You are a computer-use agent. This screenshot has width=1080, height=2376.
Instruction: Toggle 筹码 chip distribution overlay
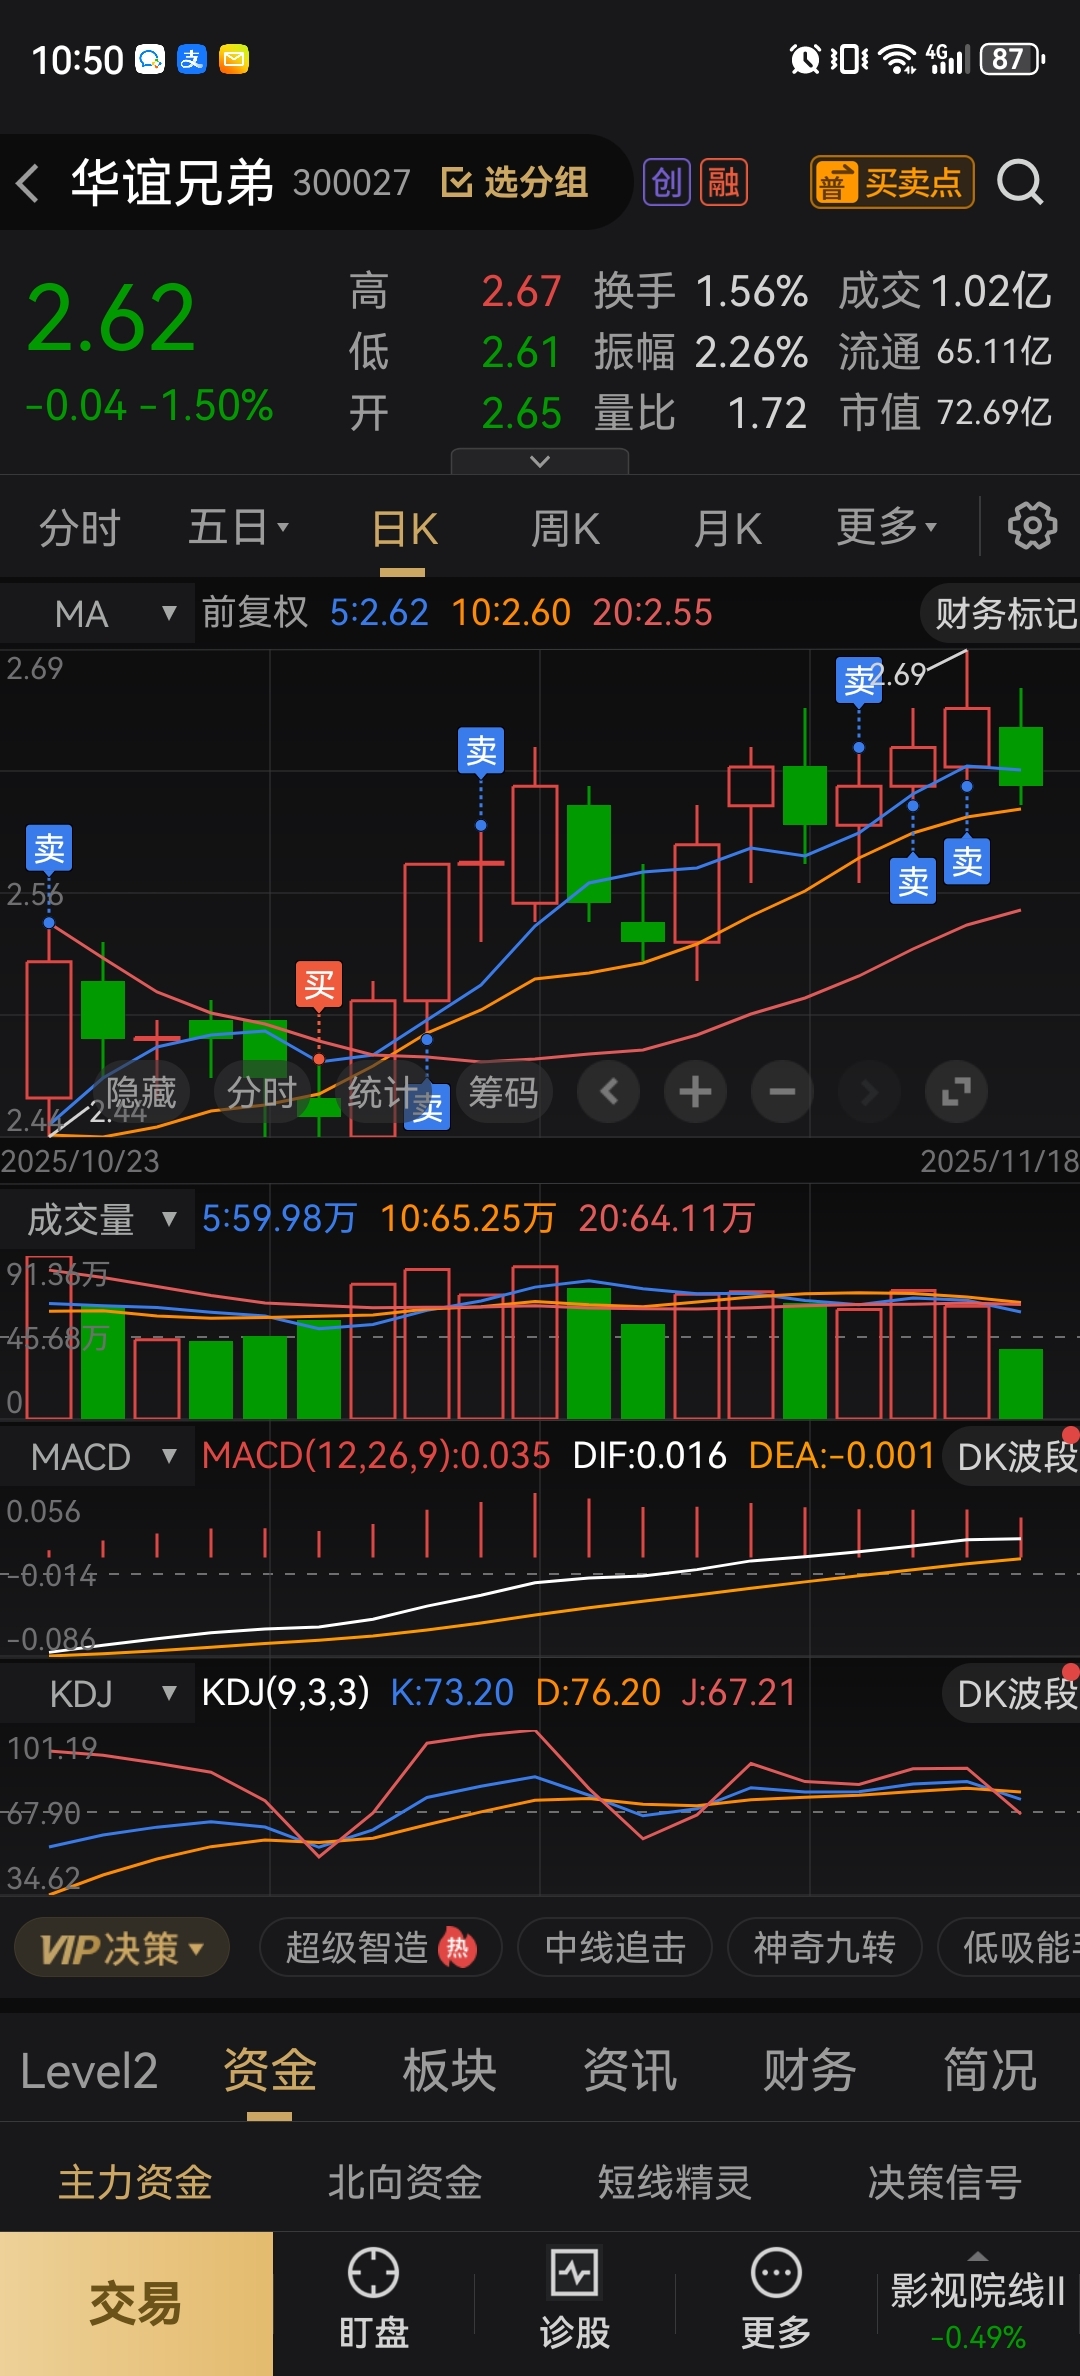click(x=503, y=1091)
